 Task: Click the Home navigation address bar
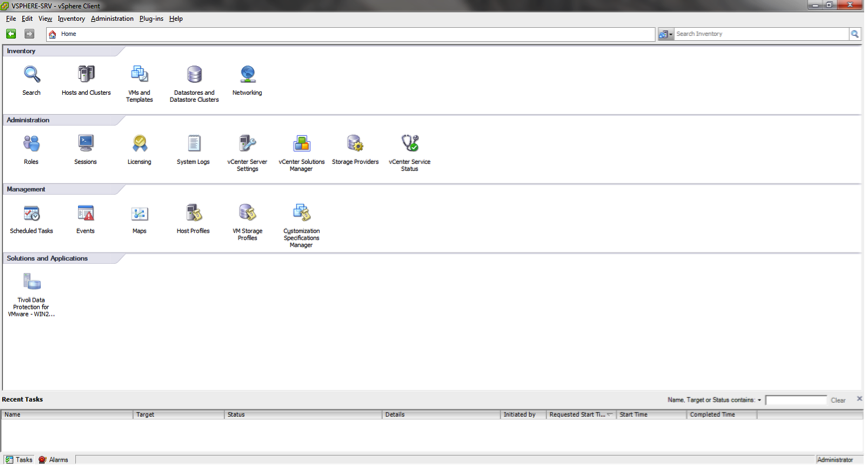tap(351, 34)
